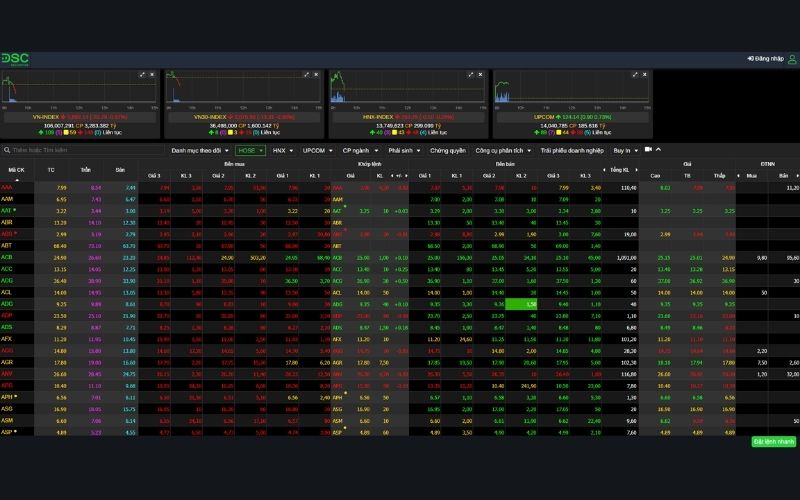The width and height of the screenshot is (800, 500).
Task: Open the Buy In dropdown
Action: coord(626,151)
